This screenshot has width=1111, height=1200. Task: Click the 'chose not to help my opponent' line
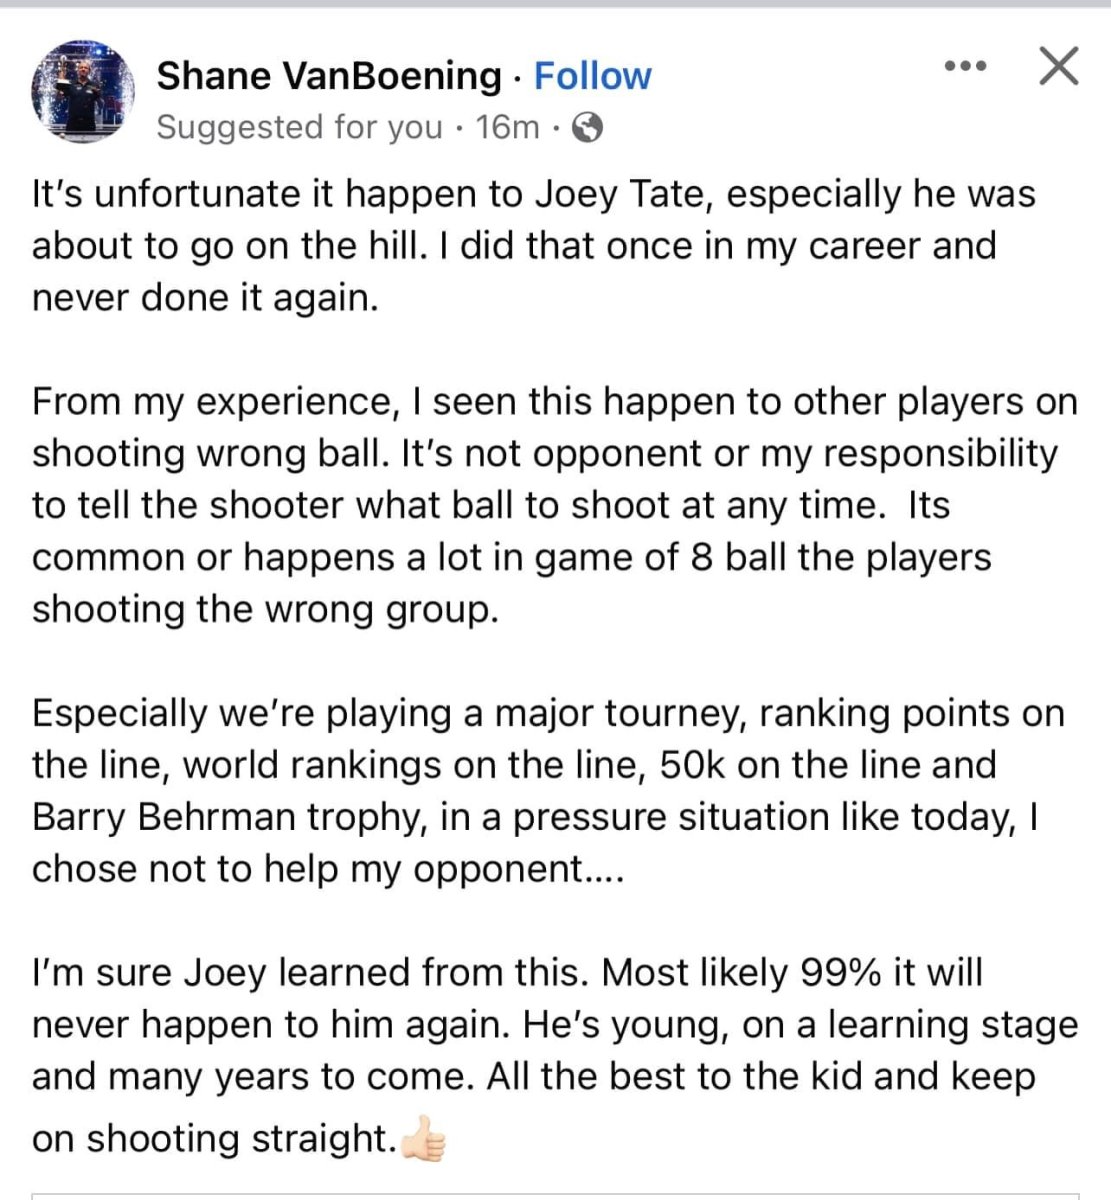(x=326, y=869)
